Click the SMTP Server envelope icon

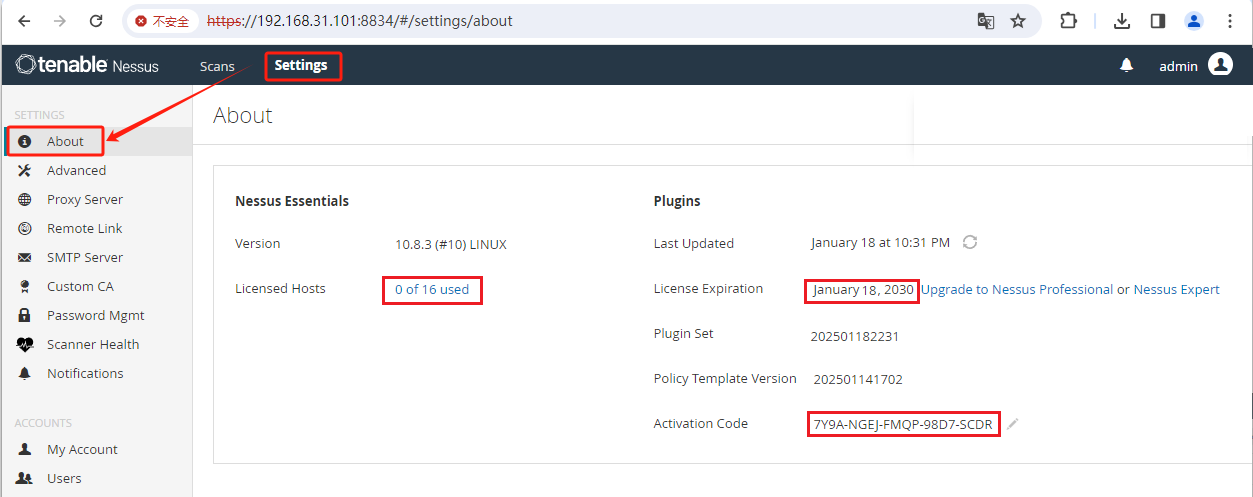pos(25,257)
